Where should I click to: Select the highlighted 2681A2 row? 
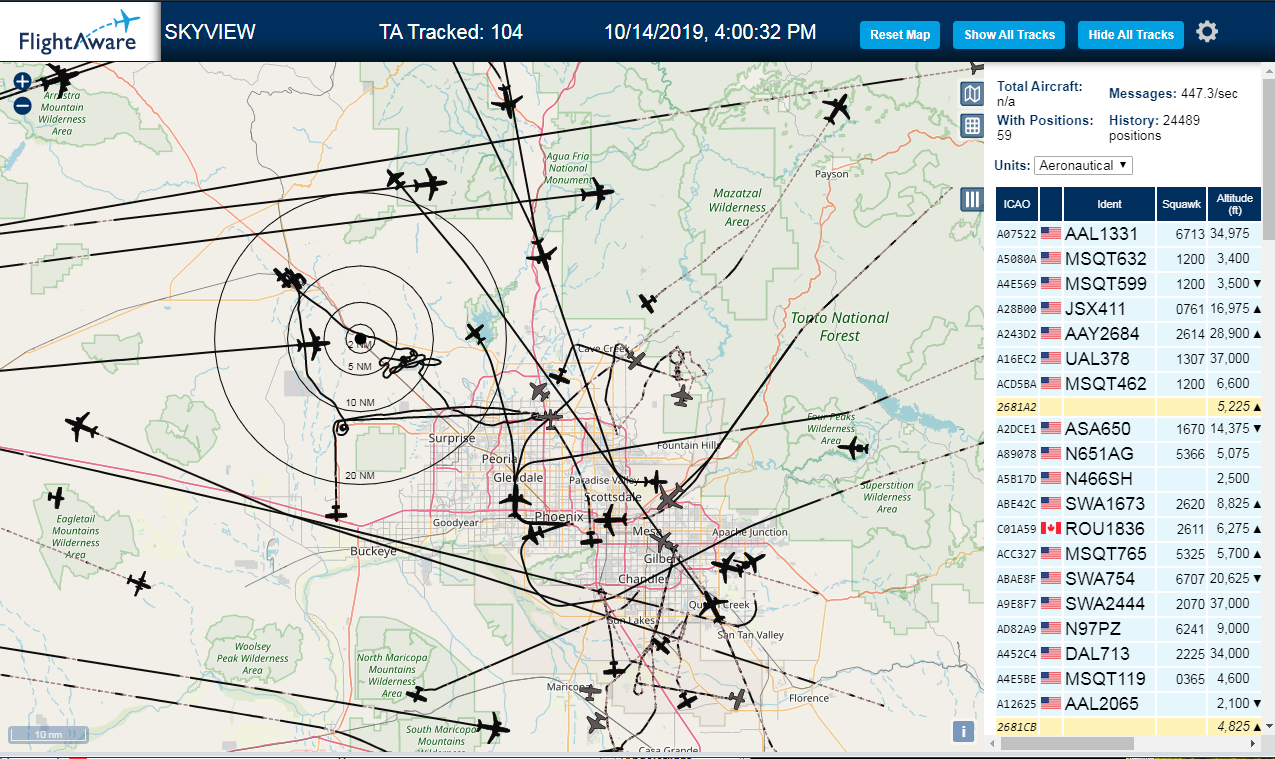click(1129, 407)
